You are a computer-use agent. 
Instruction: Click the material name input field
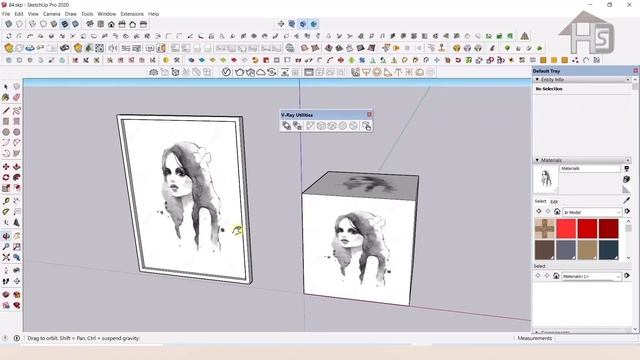point(590,169)
